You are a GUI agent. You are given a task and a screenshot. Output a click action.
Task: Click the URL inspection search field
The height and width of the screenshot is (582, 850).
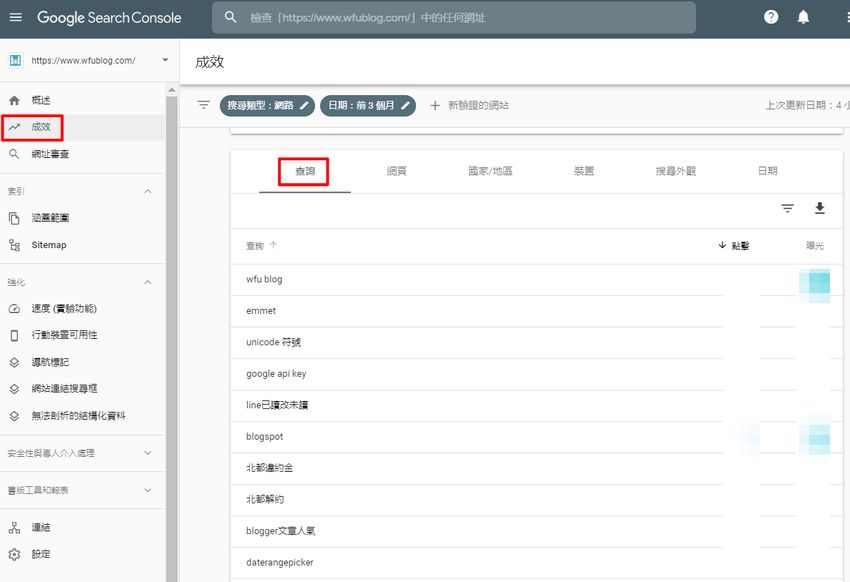pos(454,17)
